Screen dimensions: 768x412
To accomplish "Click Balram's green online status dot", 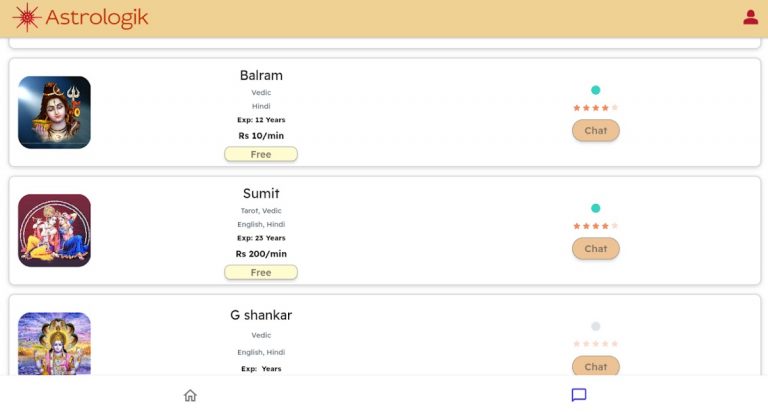I will coord(596,90).
